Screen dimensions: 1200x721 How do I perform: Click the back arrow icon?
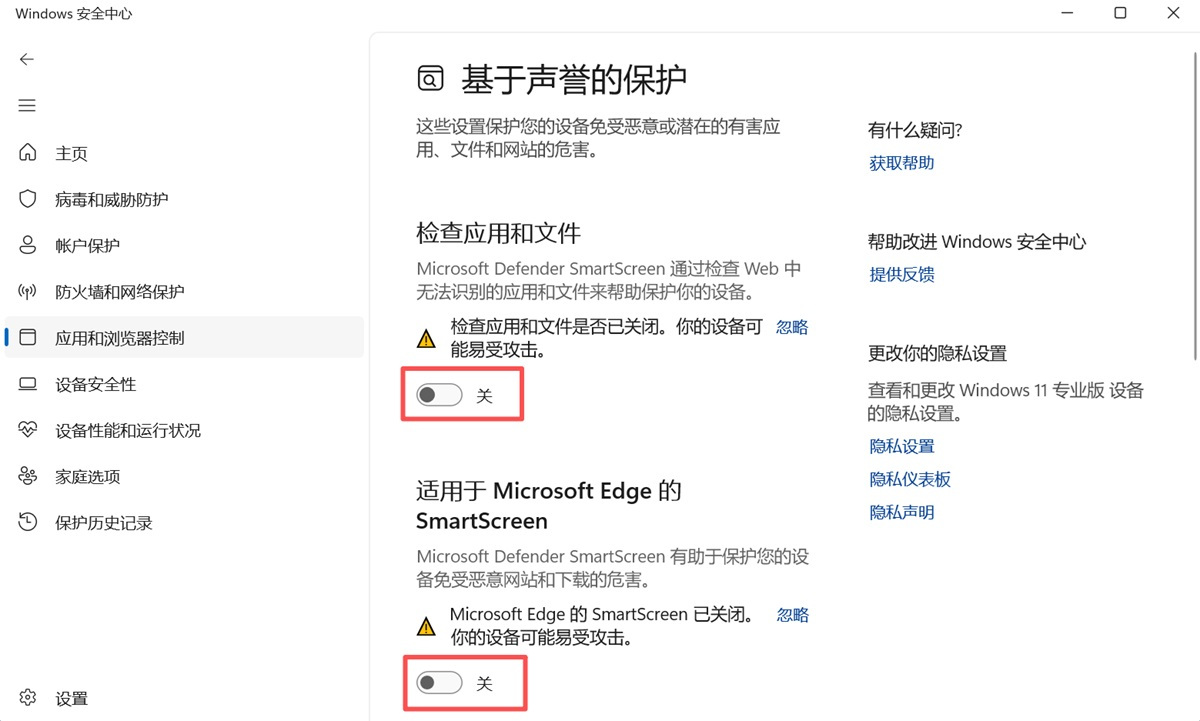27,59
